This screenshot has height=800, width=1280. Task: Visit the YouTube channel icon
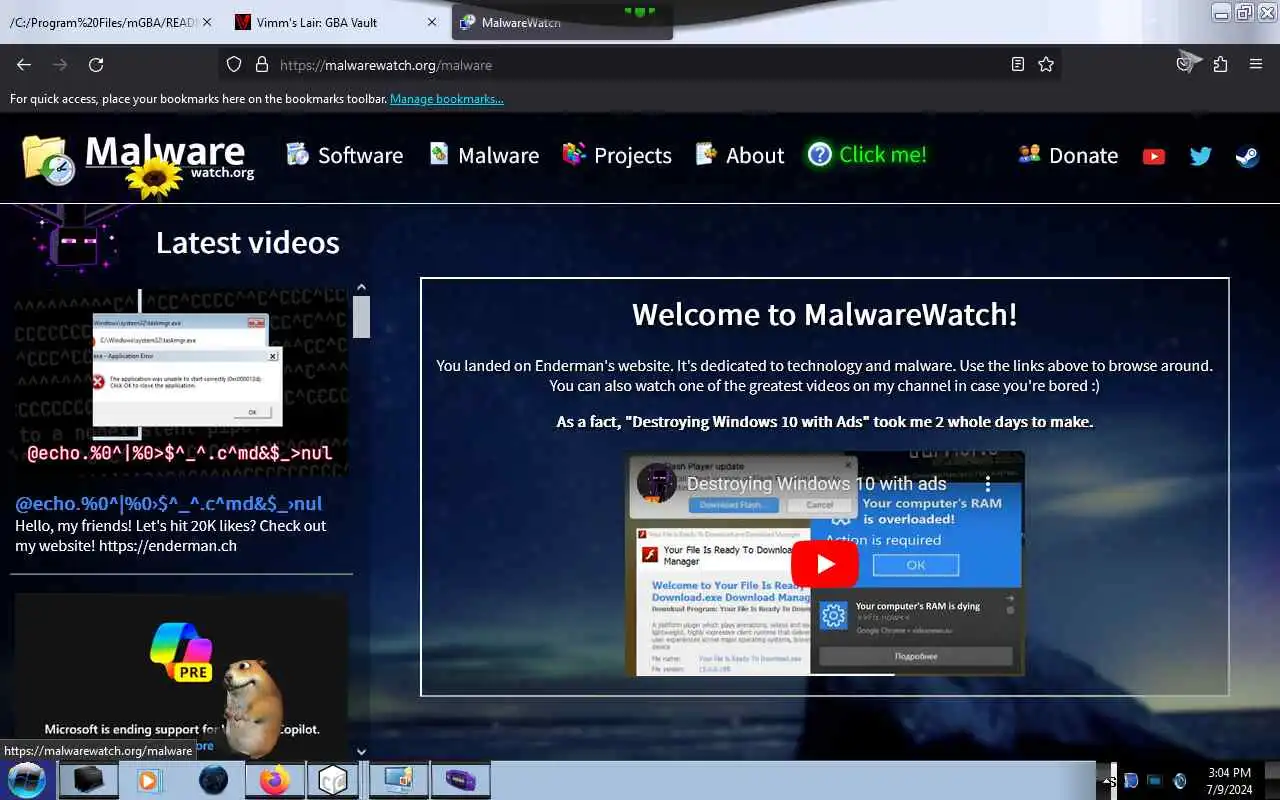[1154, 156]
